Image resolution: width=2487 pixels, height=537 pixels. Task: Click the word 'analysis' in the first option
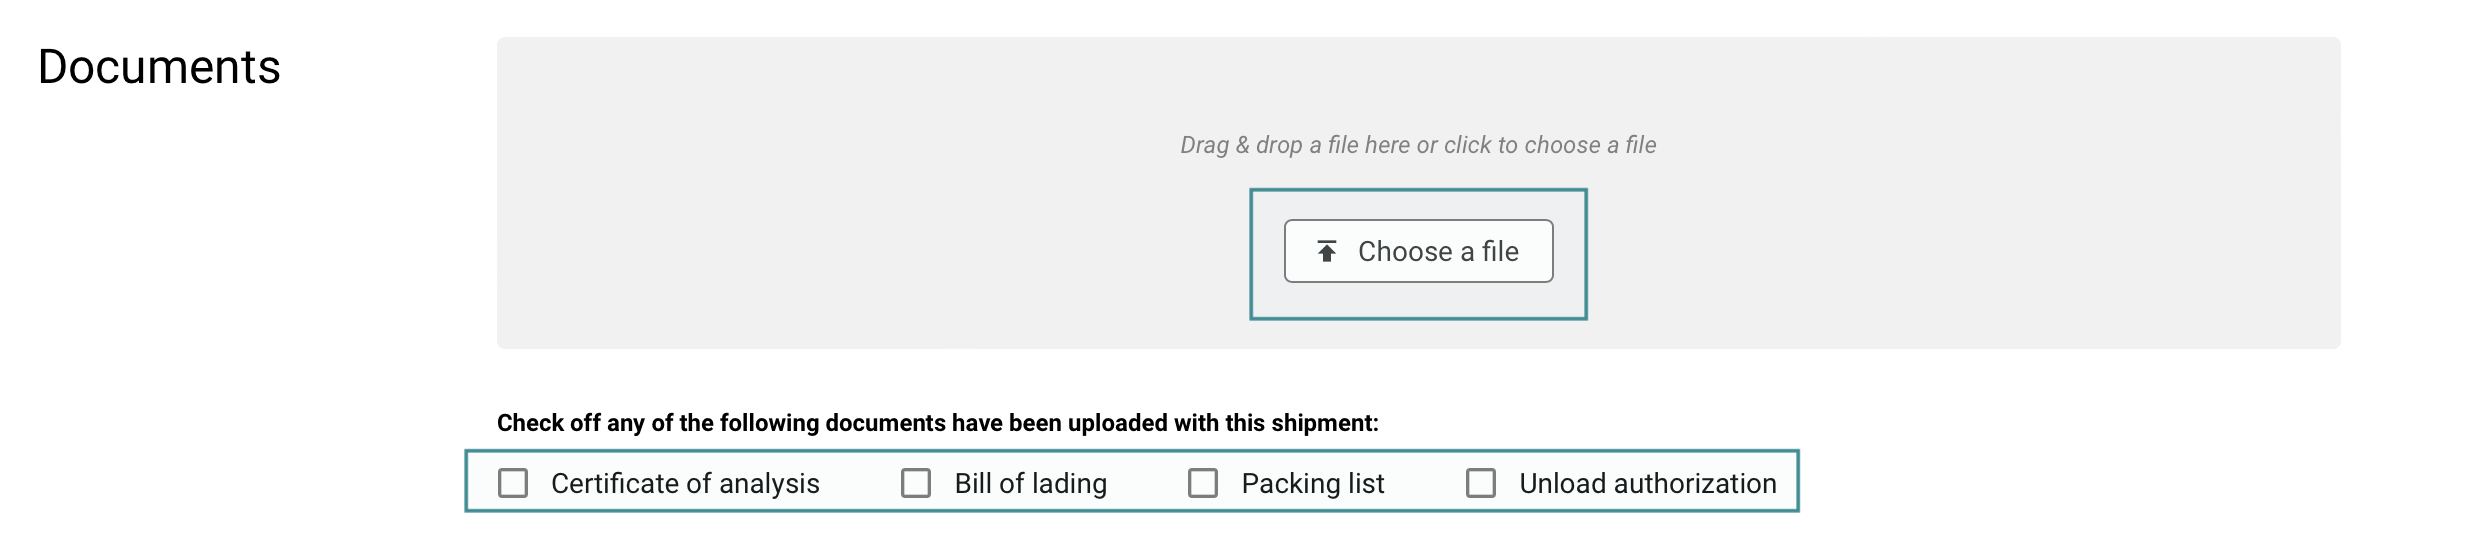click(x=769, y=484)
